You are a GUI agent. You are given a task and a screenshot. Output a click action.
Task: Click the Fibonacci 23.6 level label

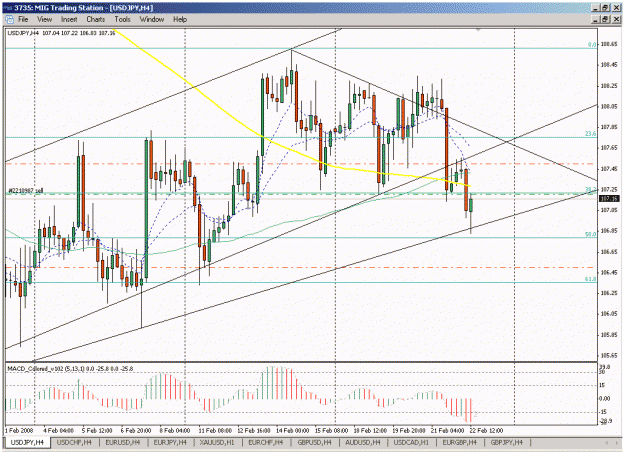pyautogui.click(x=590, y=134)
